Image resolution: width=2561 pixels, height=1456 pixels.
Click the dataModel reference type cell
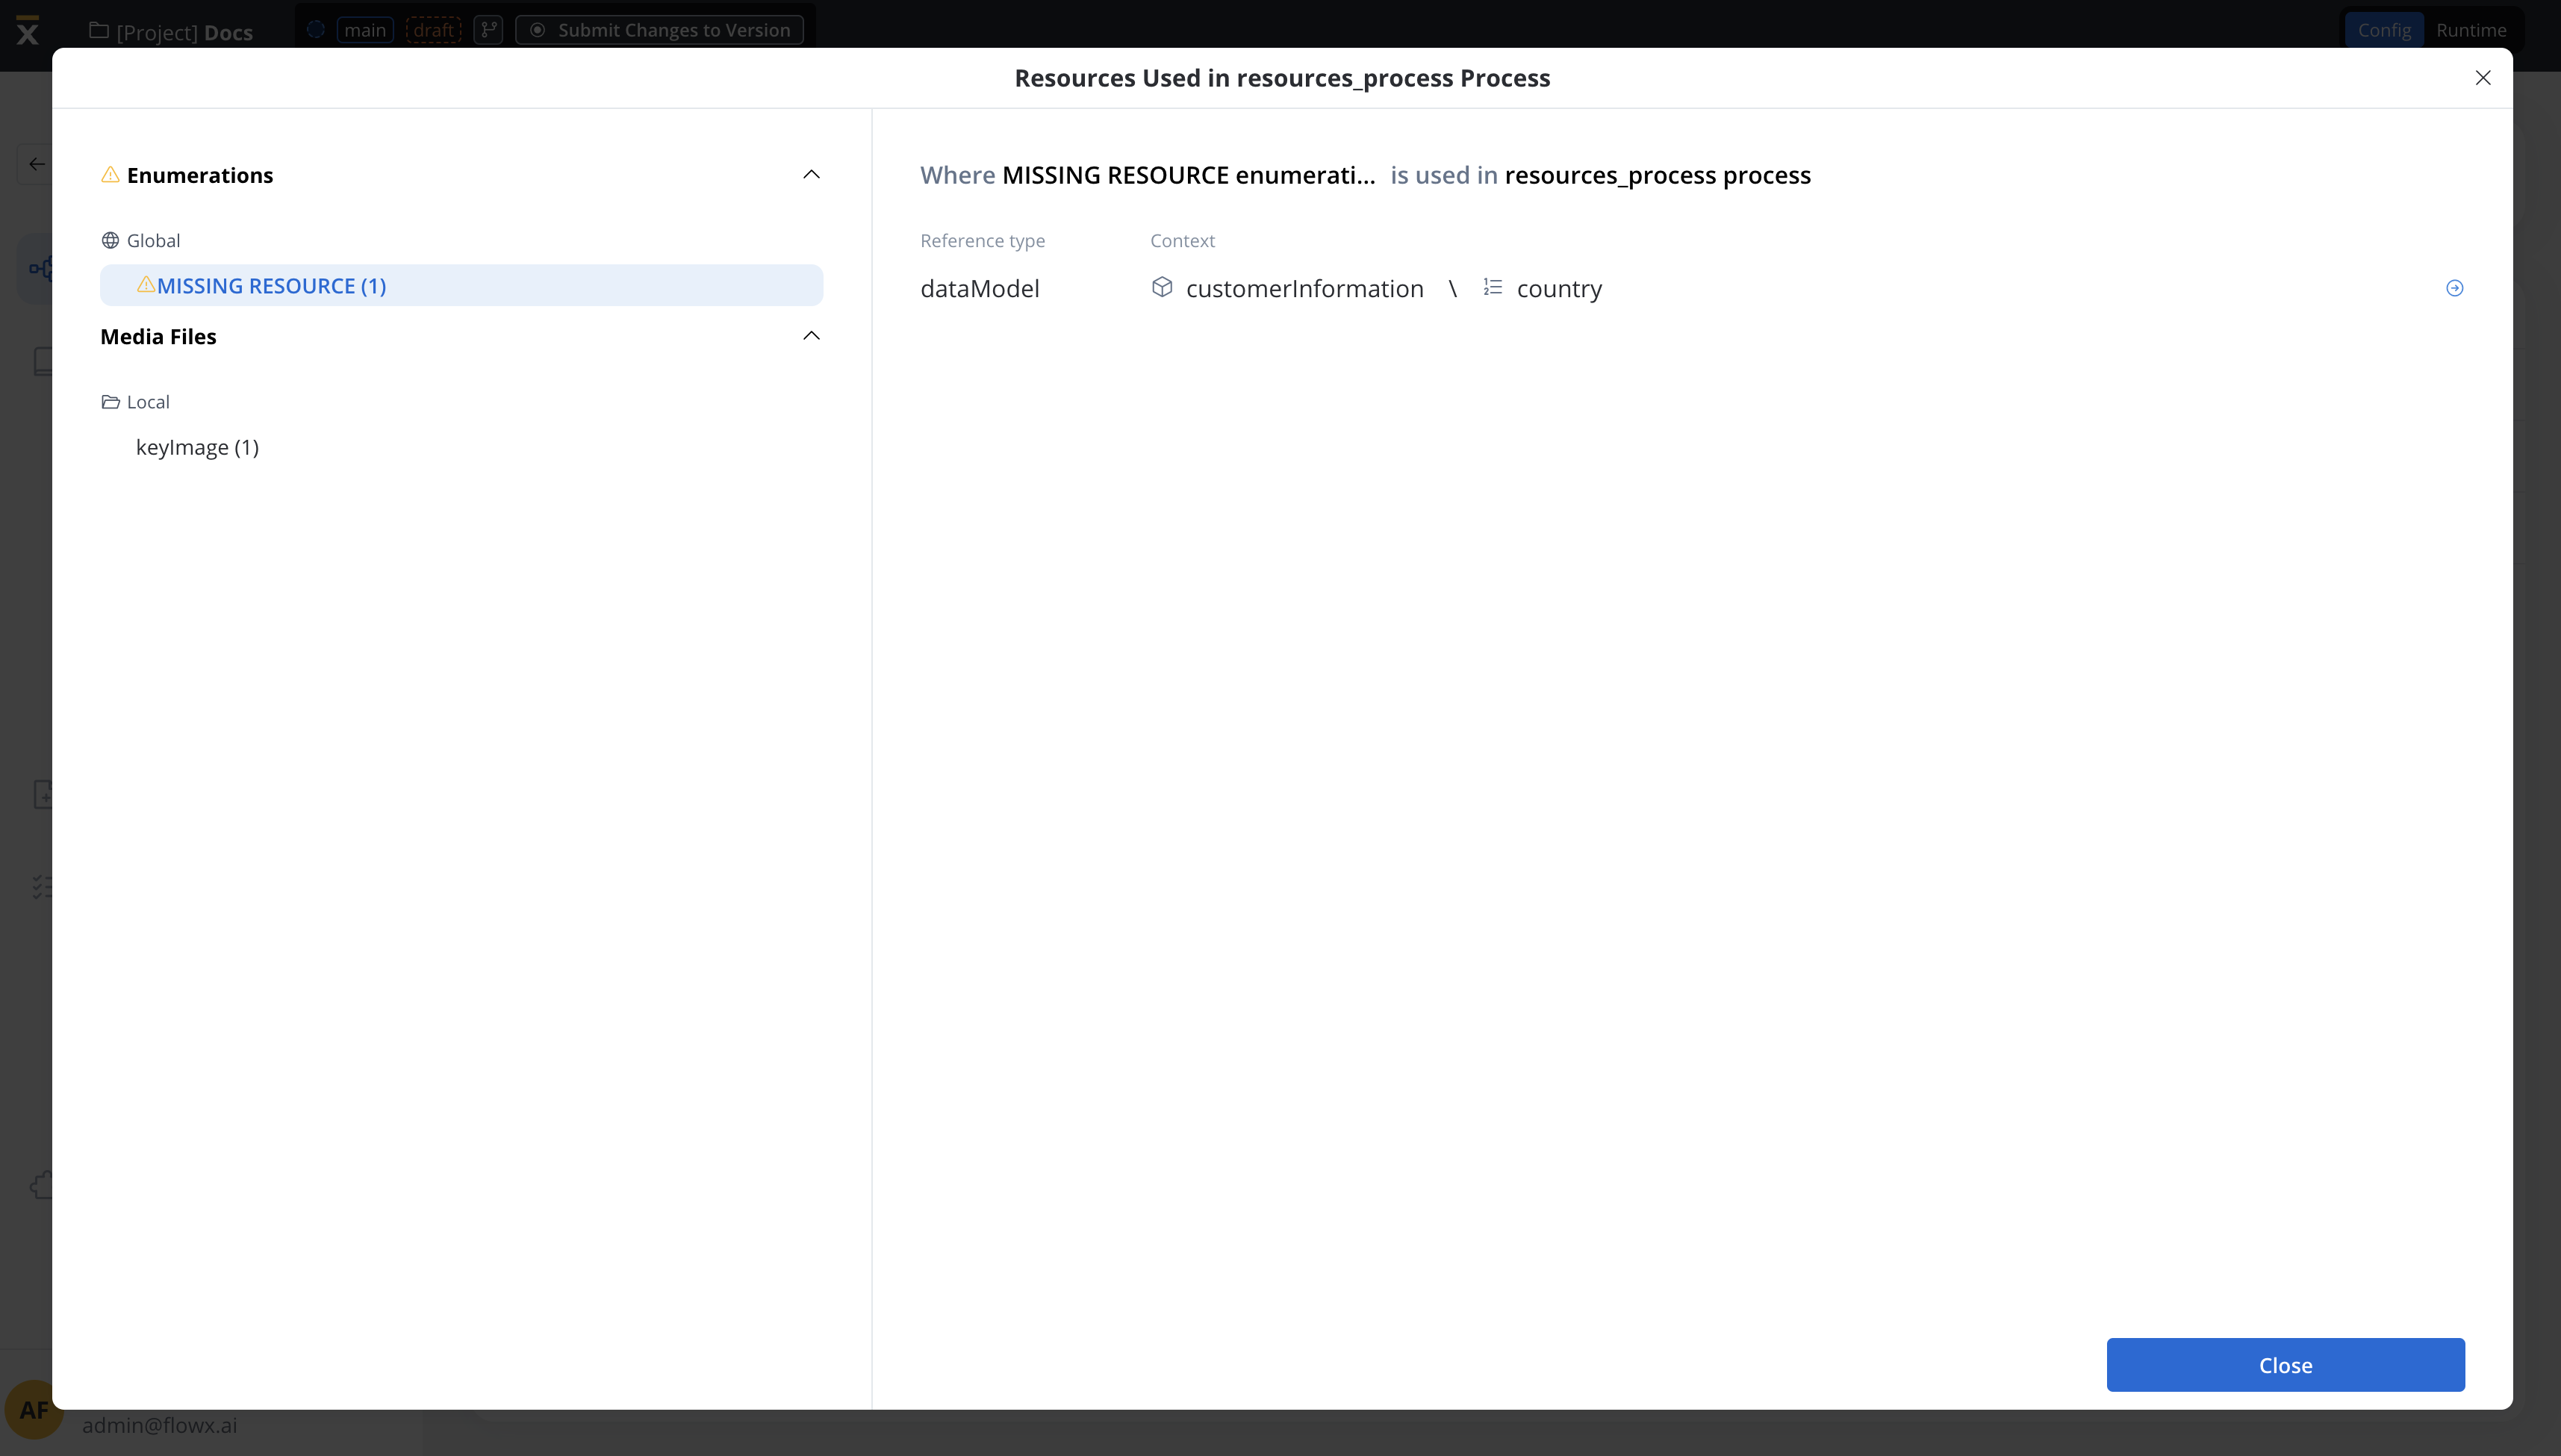click(979, 289)
